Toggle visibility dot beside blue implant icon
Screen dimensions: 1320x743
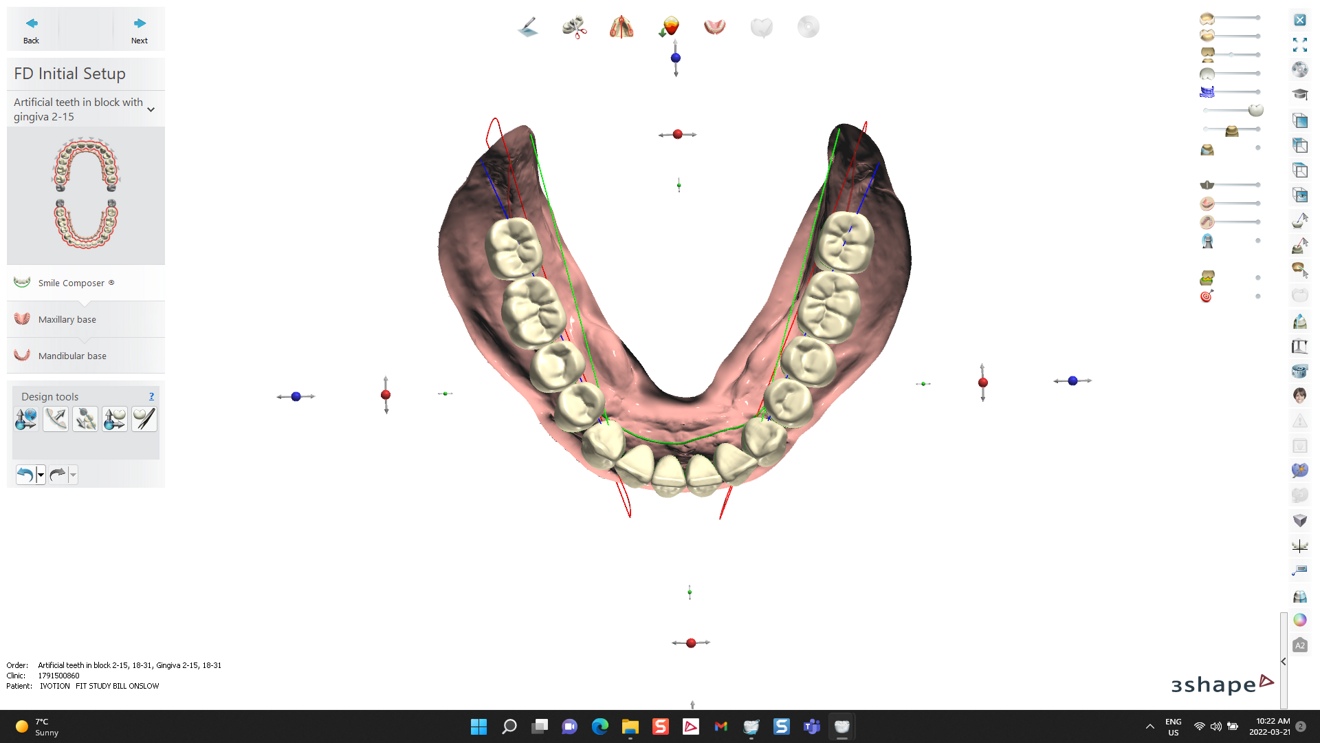tap(1257, 241)
